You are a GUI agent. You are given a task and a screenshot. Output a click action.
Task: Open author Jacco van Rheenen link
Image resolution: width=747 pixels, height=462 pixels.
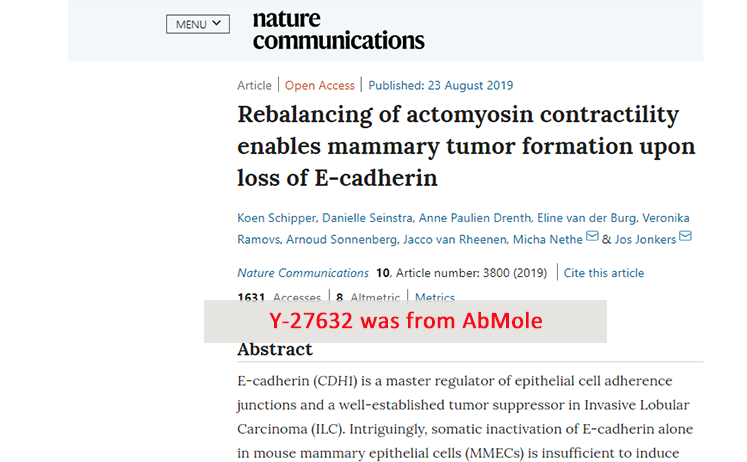[454, 240]
